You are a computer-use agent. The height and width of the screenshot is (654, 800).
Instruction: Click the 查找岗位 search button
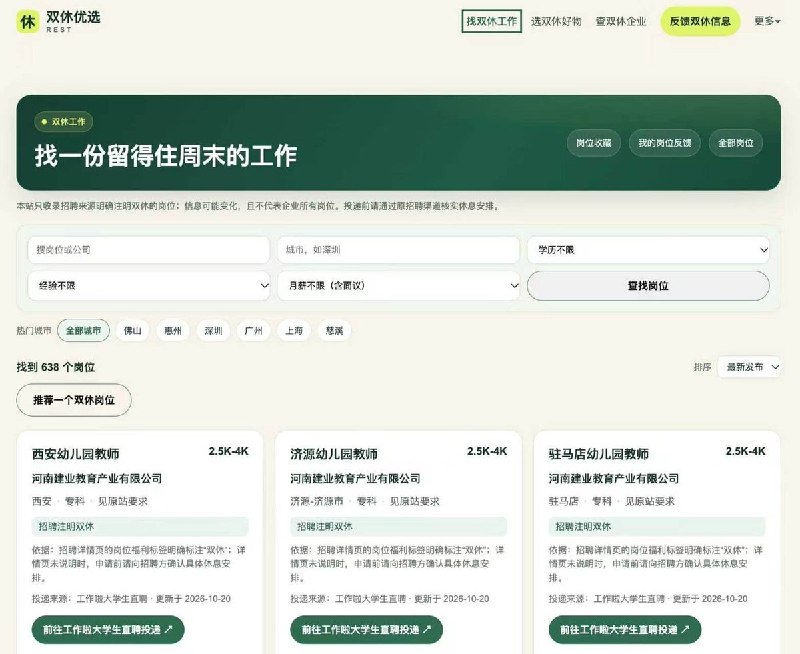pos(648,286)
